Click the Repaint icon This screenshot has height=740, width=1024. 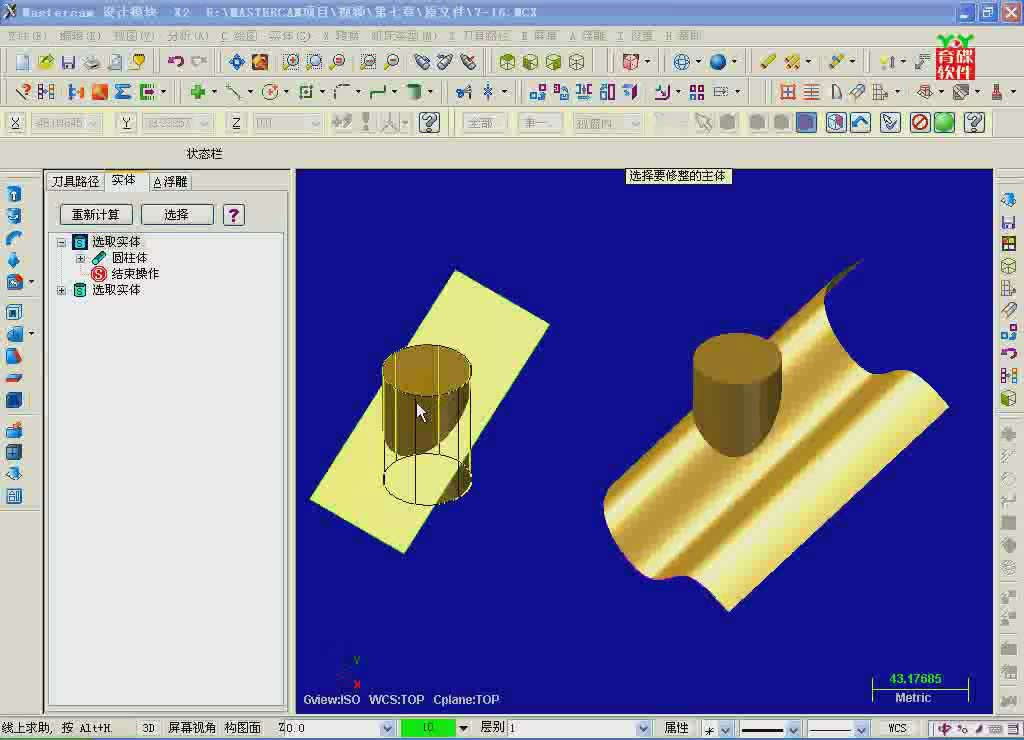[x=260, y=62]
